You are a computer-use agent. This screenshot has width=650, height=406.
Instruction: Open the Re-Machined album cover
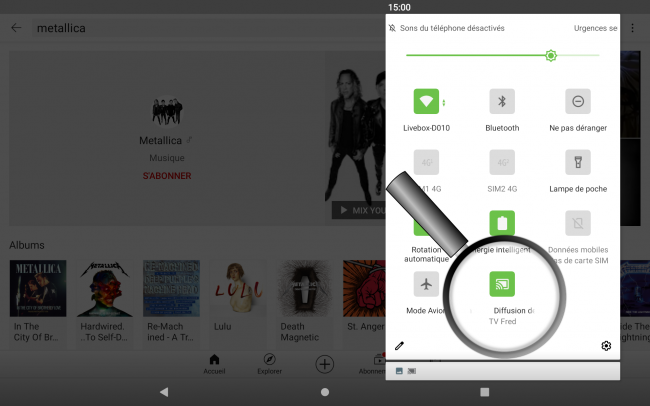172,288
